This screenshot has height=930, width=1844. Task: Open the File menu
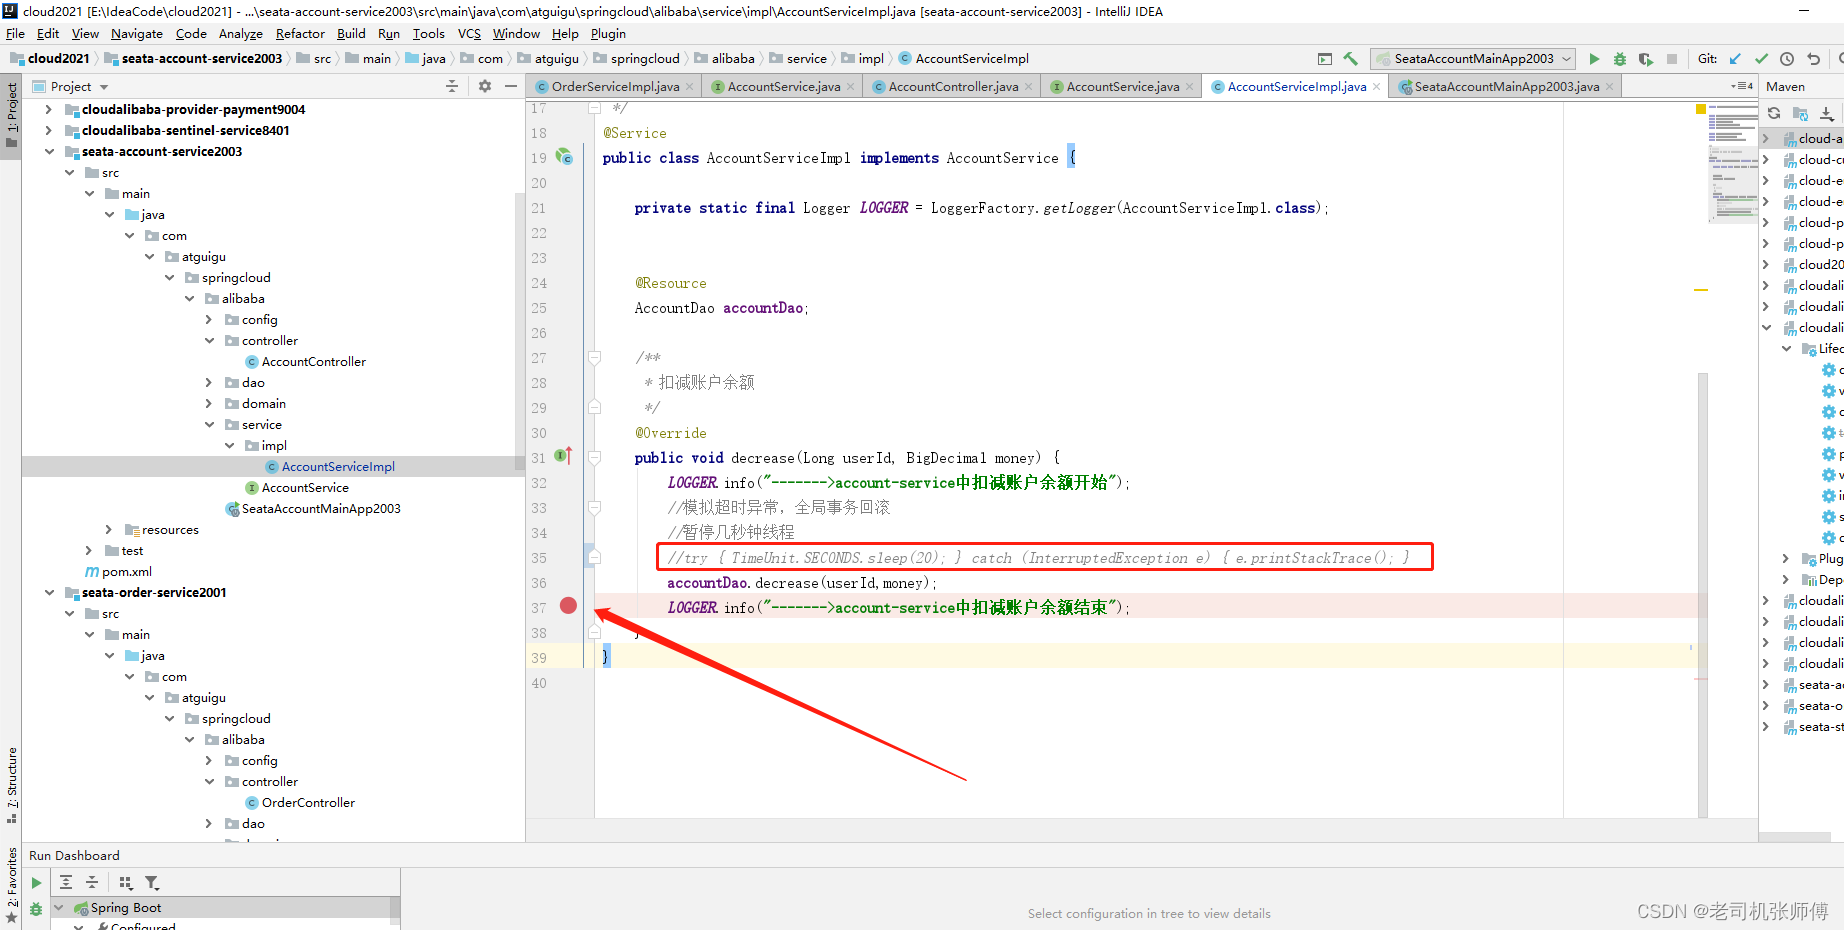point(15,34)
